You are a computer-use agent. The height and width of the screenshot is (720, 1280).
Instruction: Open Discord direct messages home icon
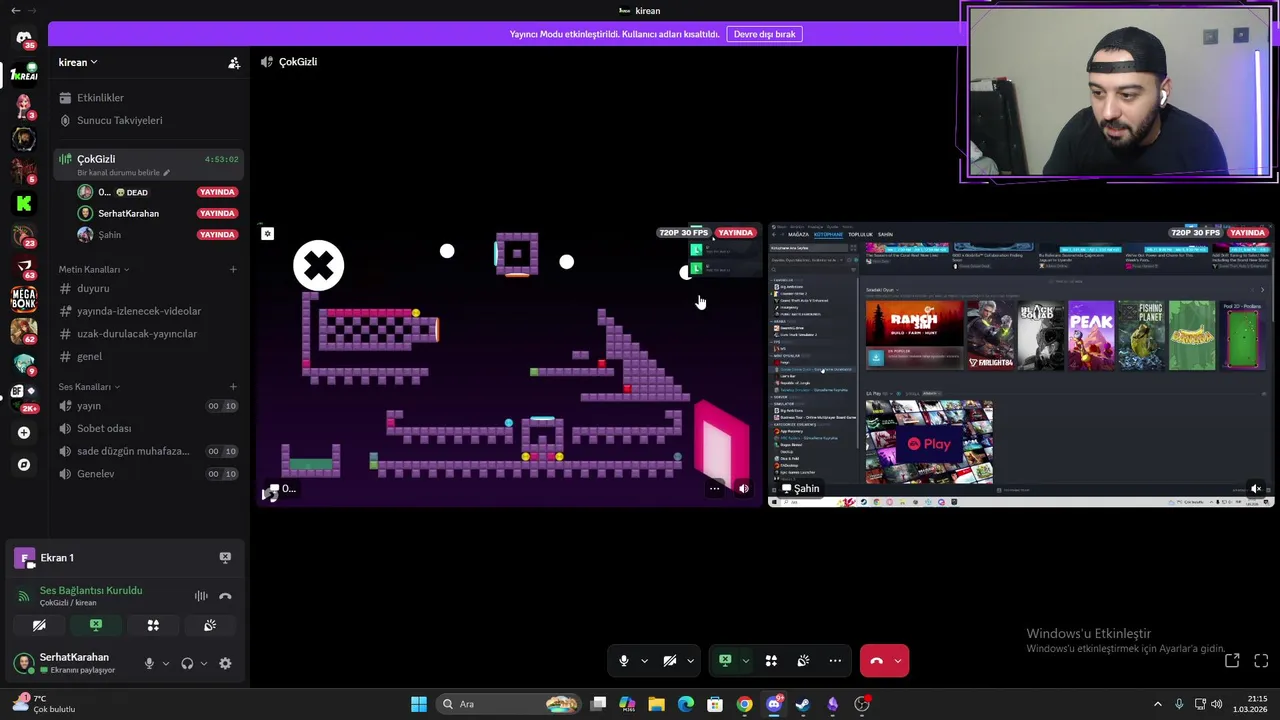click(x=24, y=39)
